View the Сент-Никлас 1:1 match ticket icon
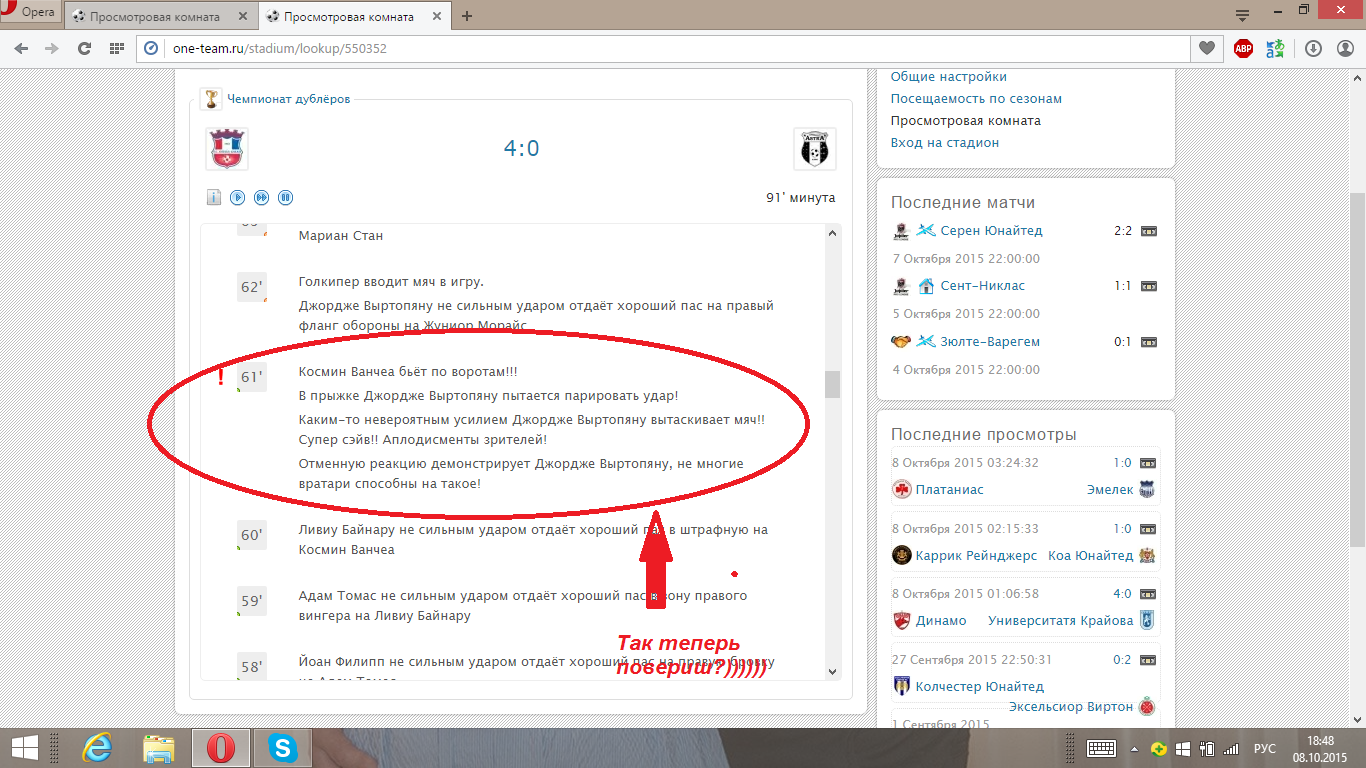Screen dimensions: 1366x768 [x=1149, y=286]
